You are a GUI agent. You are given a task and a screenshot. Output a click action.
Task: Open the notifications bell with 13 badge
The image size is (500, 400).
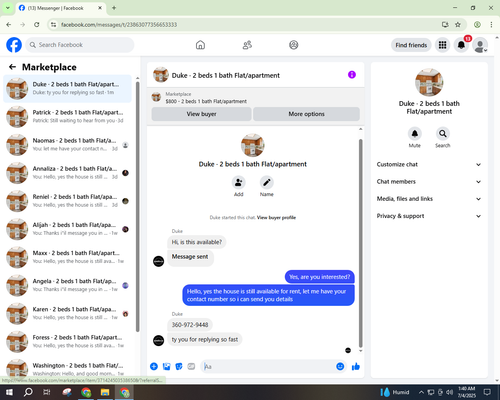[461, 45]
